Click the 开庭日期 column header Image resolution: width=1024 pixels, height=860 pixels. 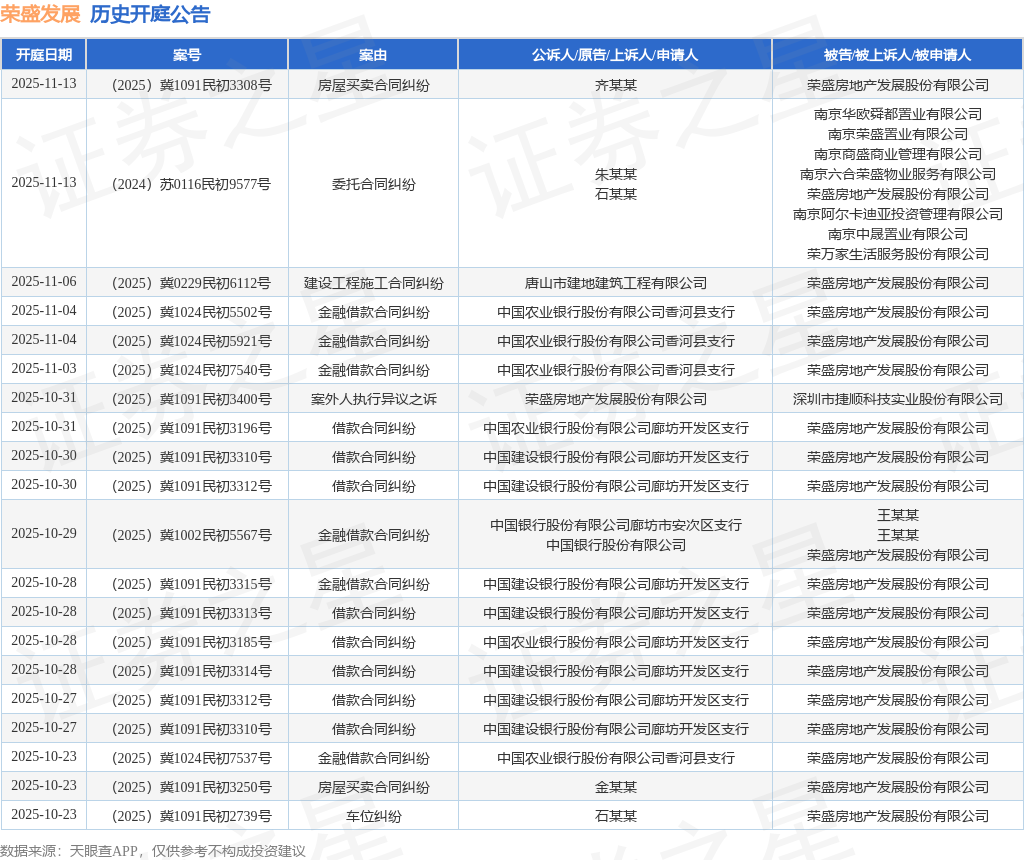pos(44,55)
